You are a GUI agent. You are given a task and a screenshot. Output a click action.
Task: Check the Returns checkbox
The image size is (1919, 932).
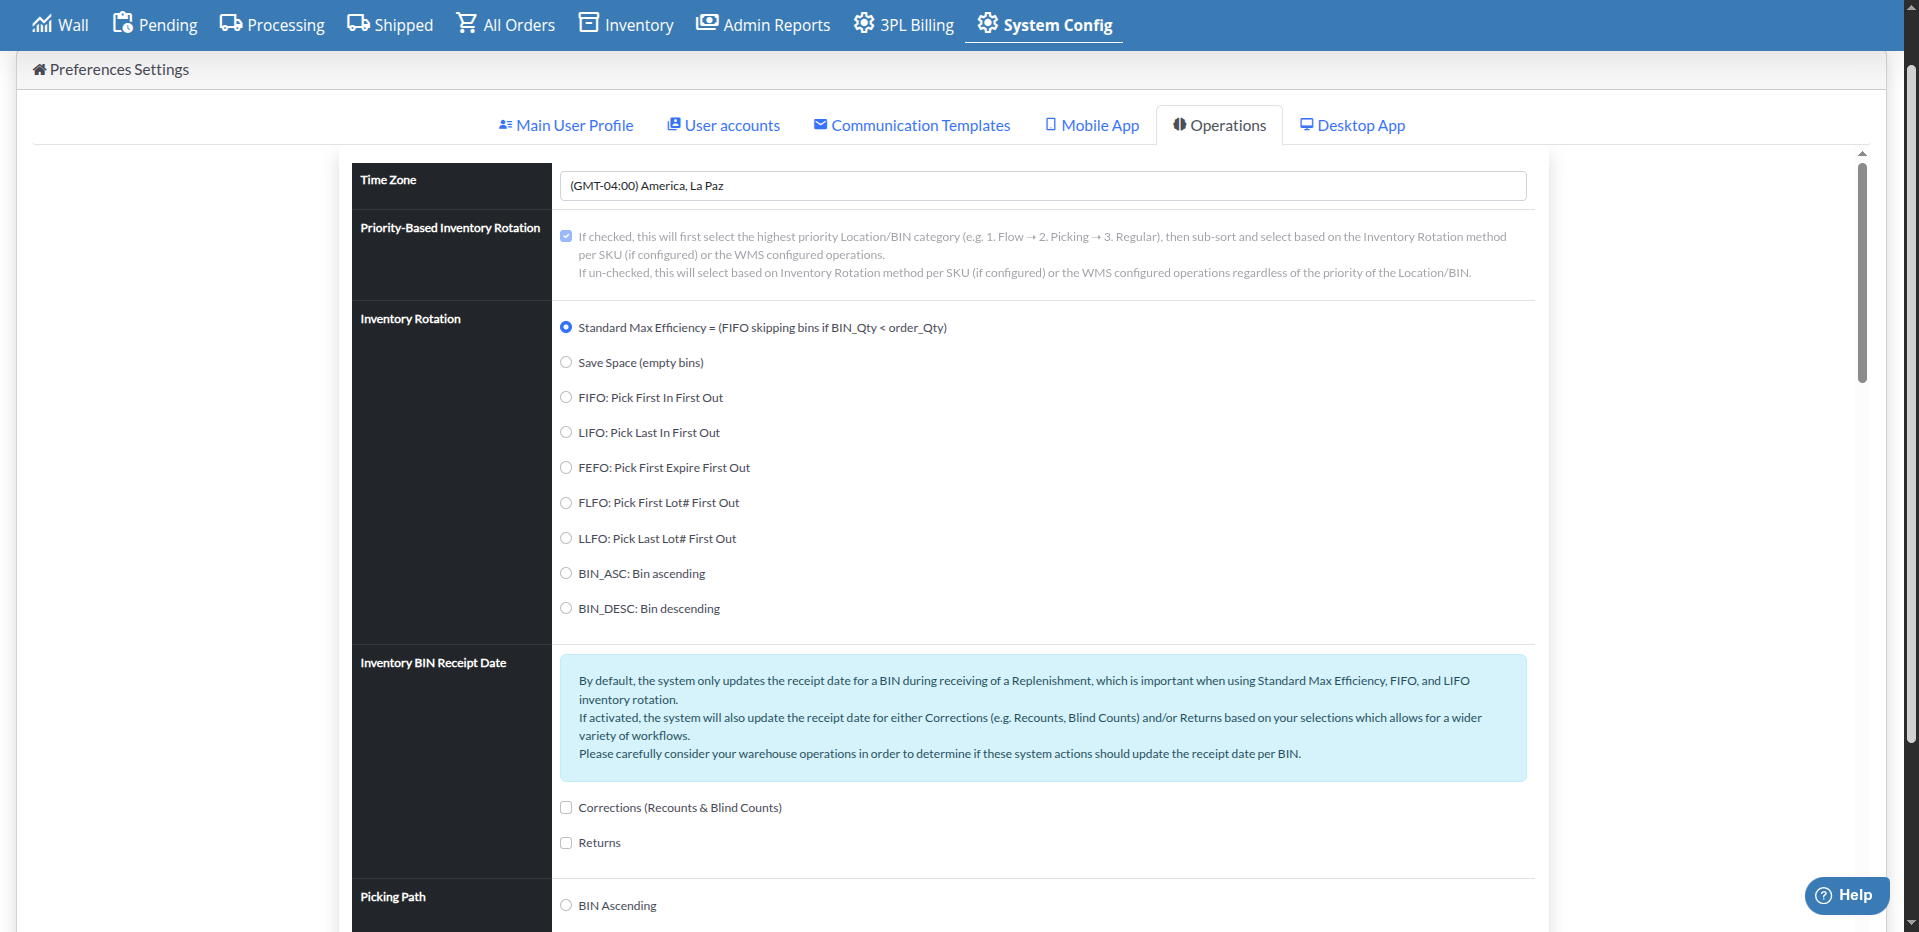[566, 843]
